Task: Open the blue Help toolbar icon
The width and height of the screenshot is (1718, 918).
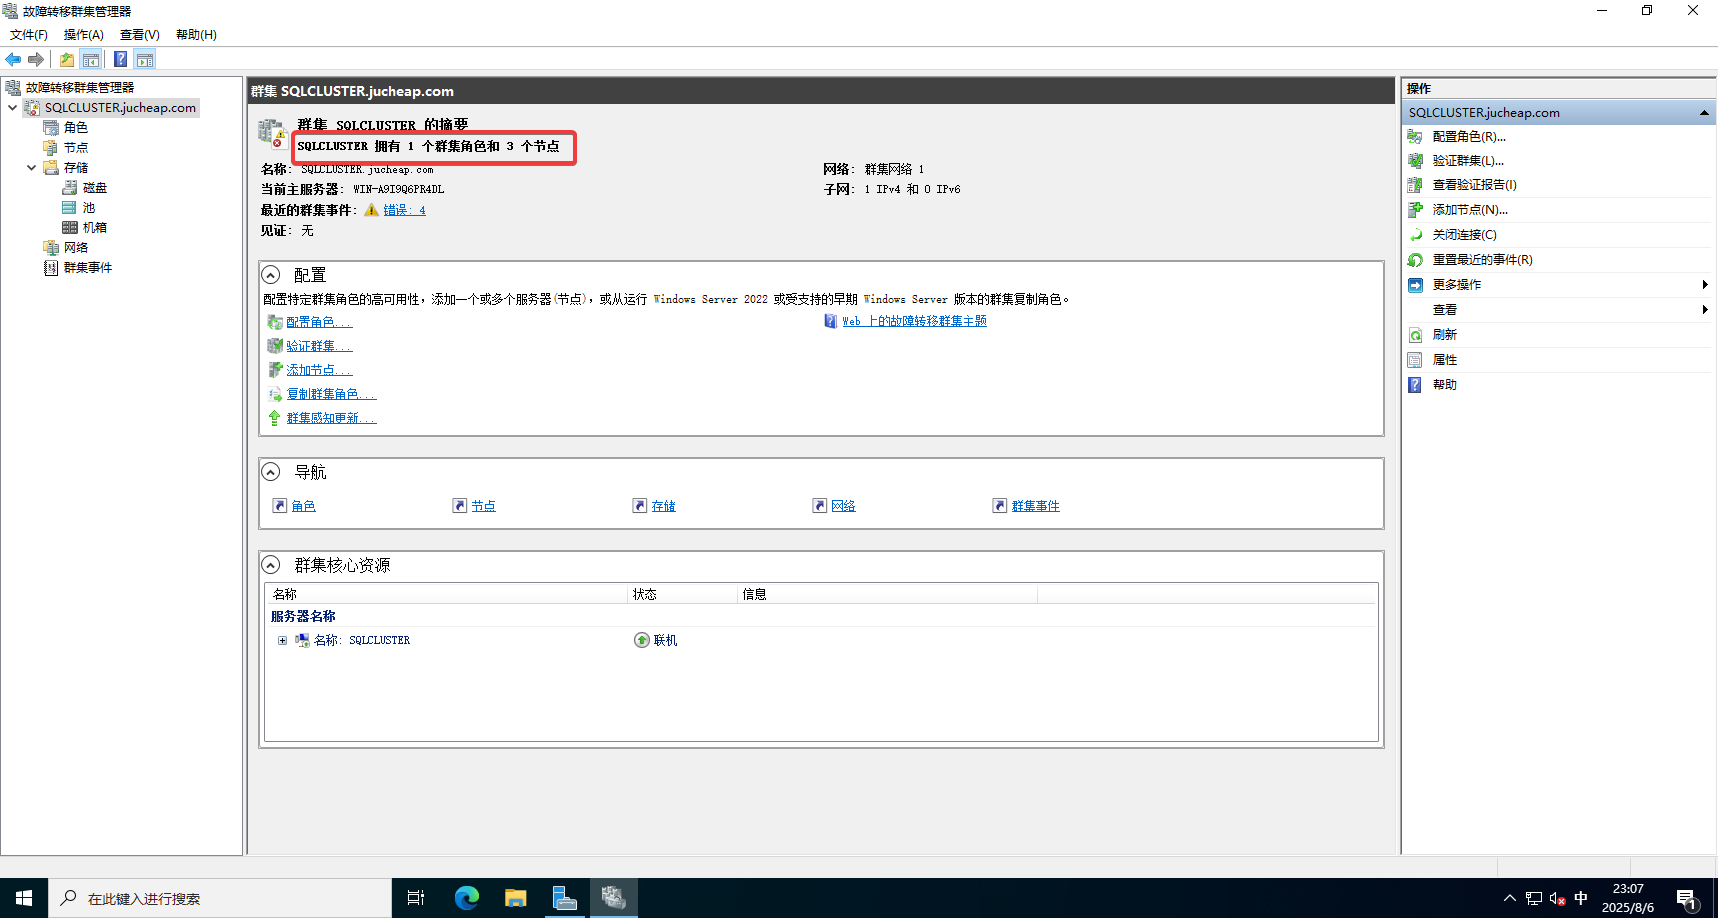Action: point(120,59)
